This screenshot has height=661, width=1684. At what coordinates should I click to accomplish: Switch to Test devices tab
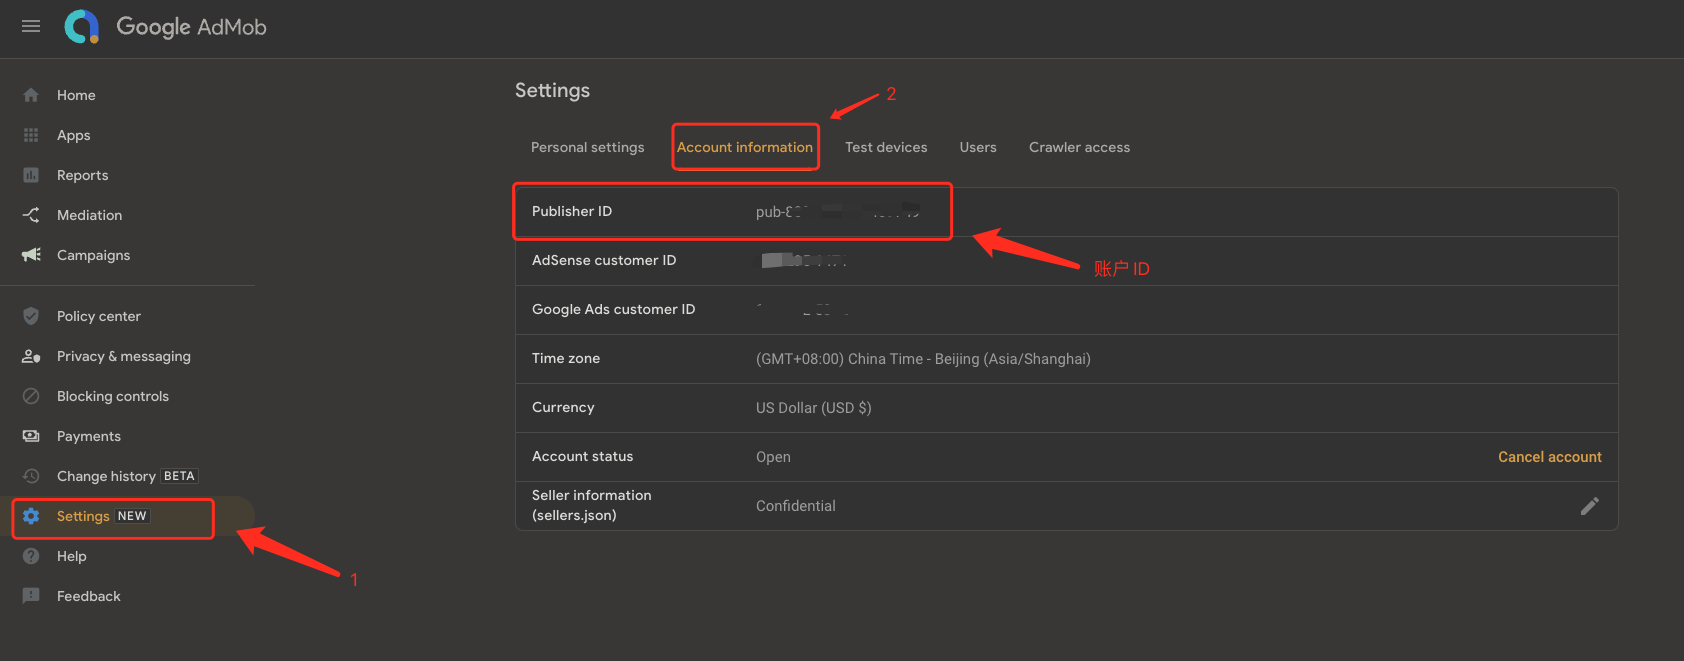[x=885, y=147]
